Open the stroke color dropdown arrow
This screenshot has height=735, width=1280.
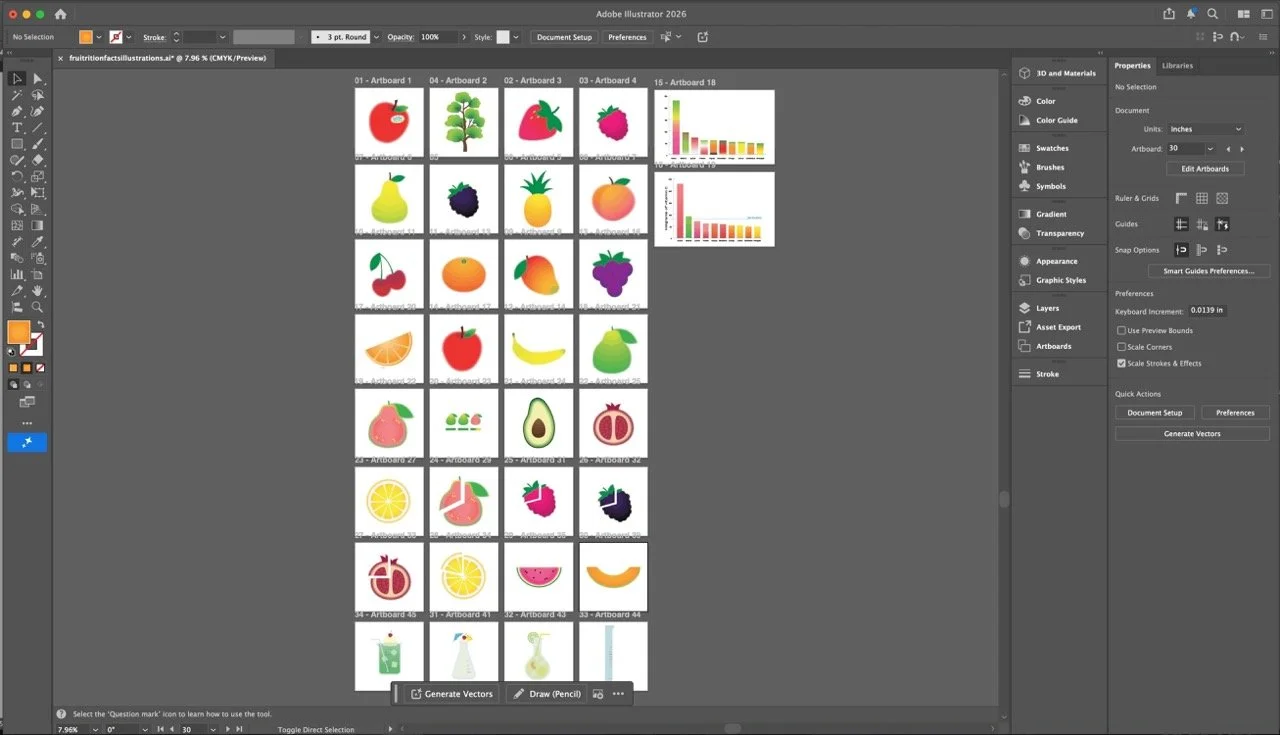[x=129, y=37]
